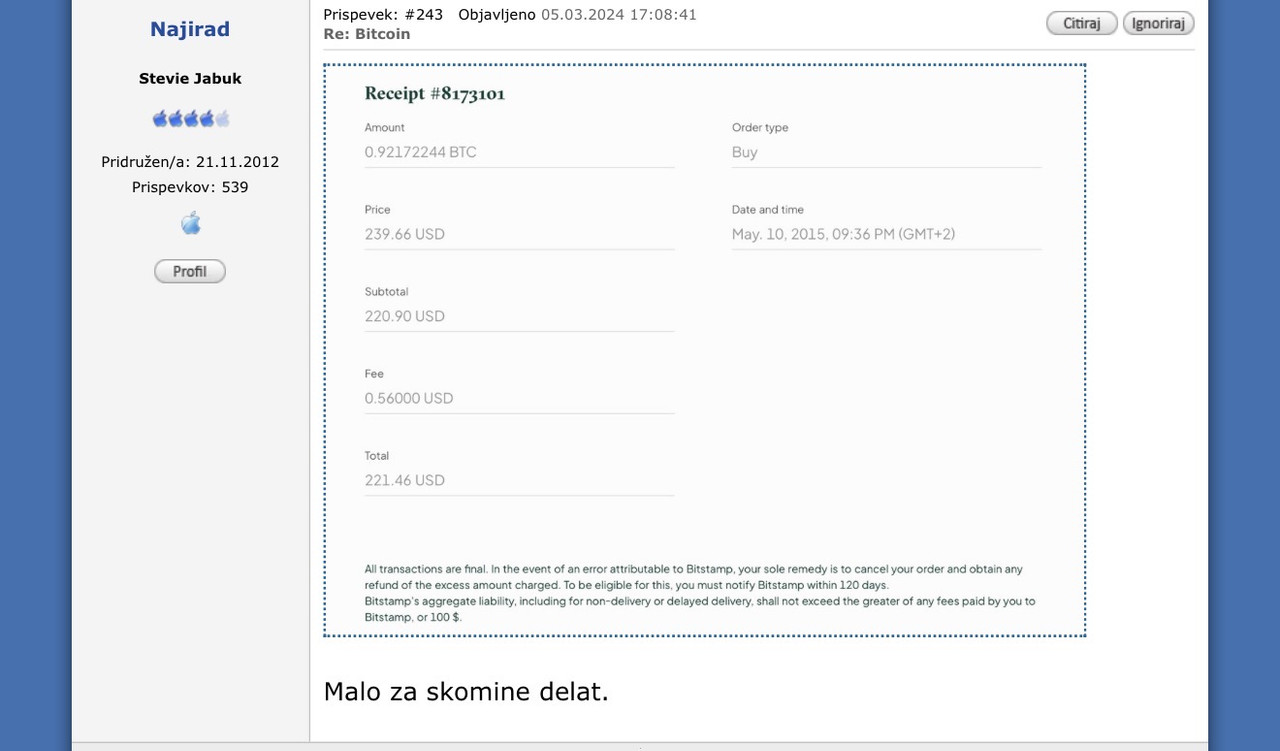Click the Re: Bitcoin post title
1280x751 pixels.
click(367, 34)
